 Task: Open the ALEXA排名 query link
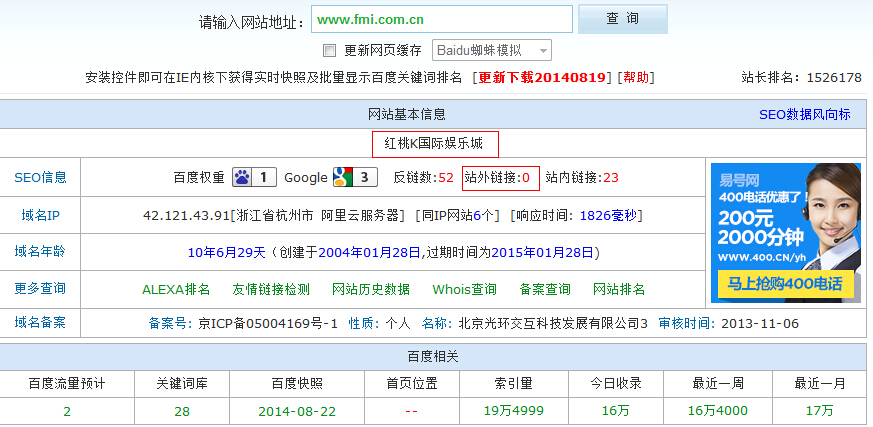click(x=176, y=289)
